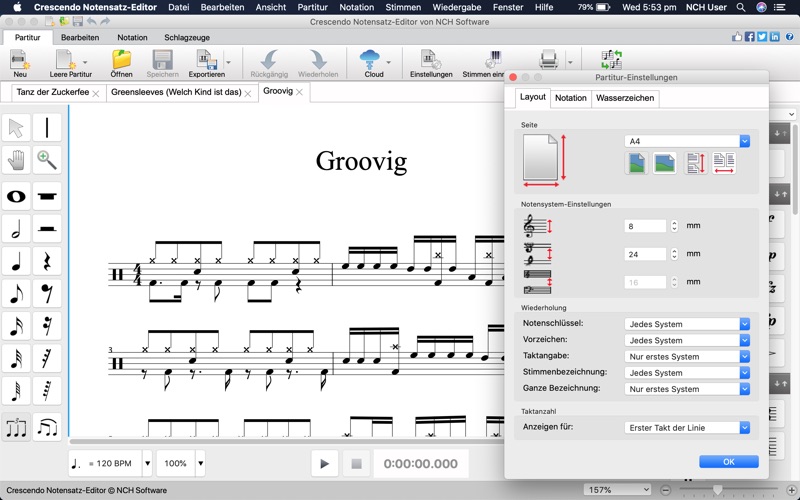This screenshot has height=500, width=800.
Task: Switch to the Notation settings tab
Action: pos(570,98)
